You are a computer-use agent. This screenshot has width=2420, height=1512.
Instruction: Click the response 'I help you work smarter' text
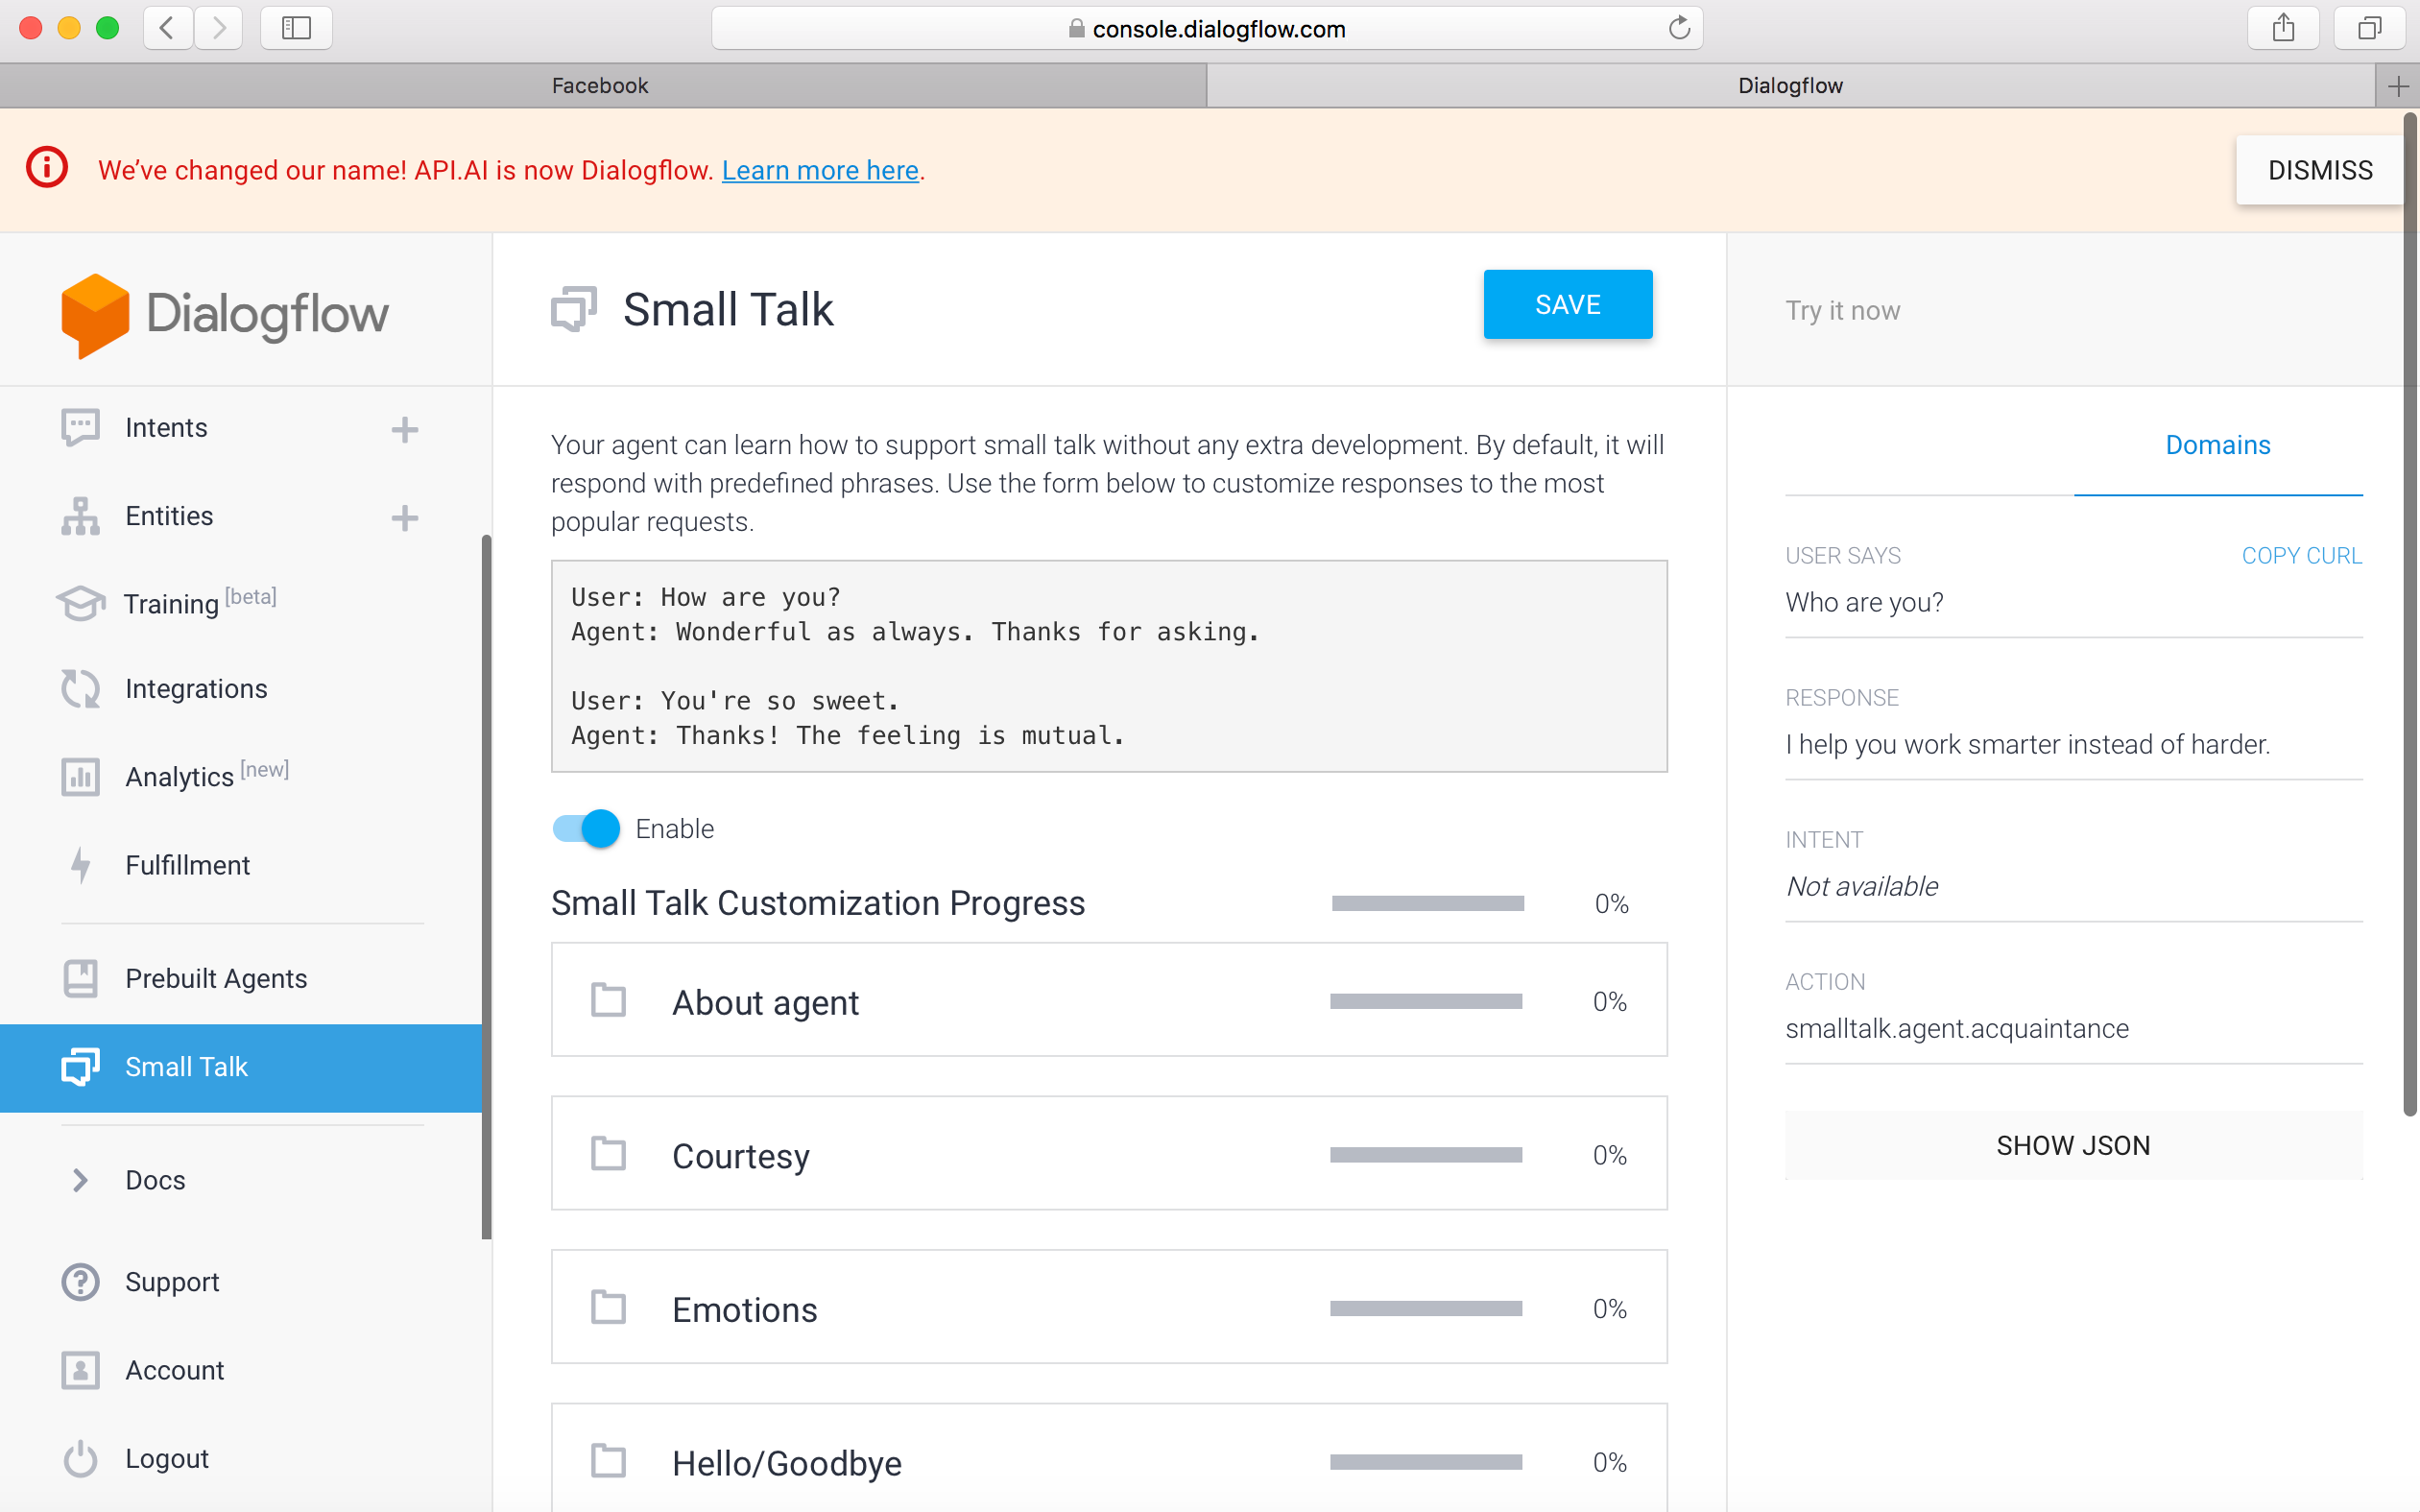click(x=2027, y=744)
